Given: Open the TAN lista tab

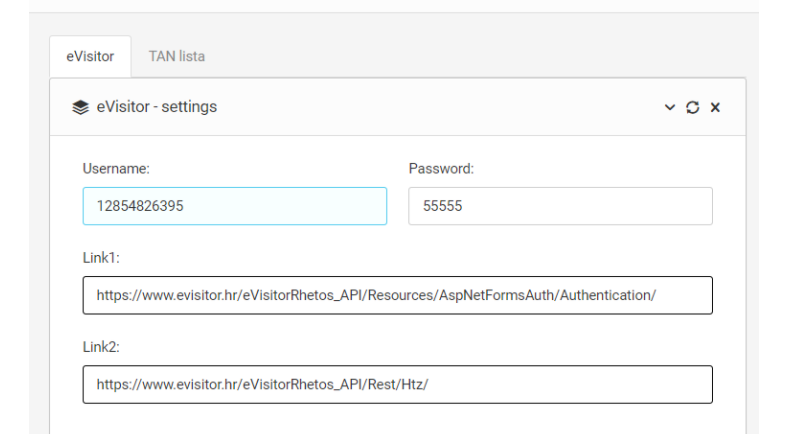Looking at the screenshot, I should pos(177,56).
